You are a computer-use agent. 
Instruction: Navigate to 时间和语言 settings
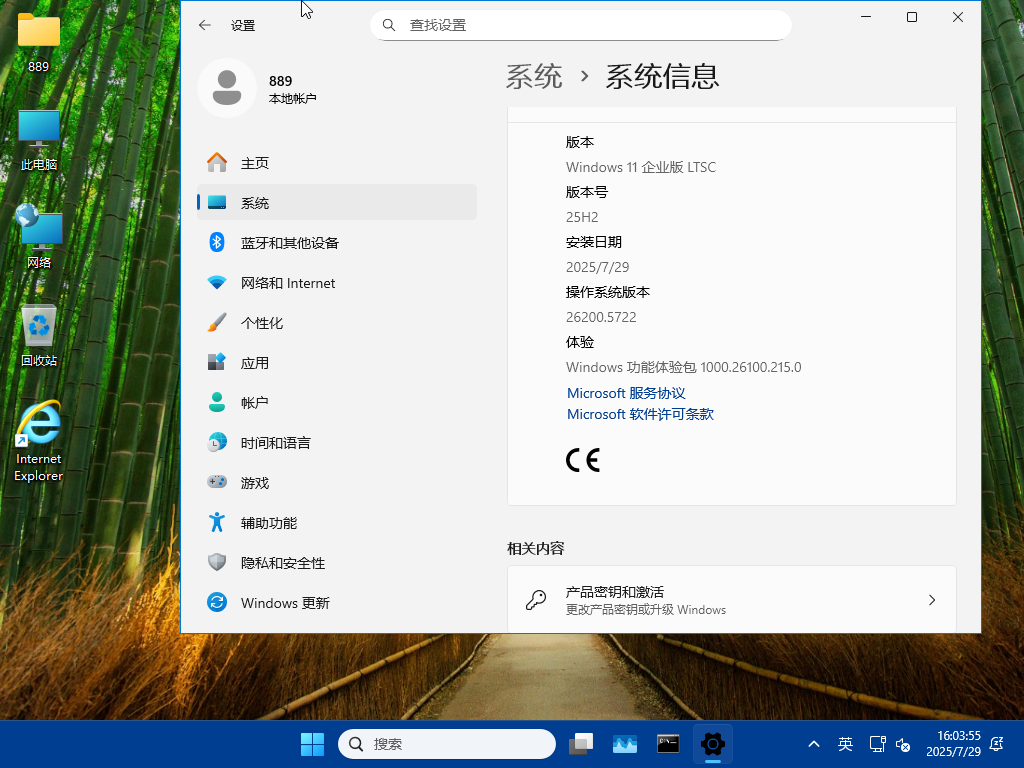(337, 443)
